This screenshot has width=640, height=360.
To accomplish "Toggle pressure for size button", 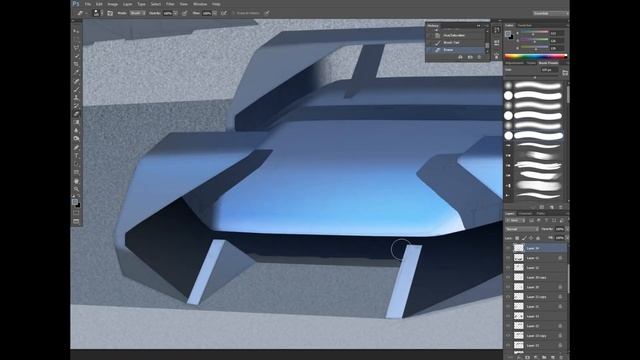I will click(x=267, y=13).
